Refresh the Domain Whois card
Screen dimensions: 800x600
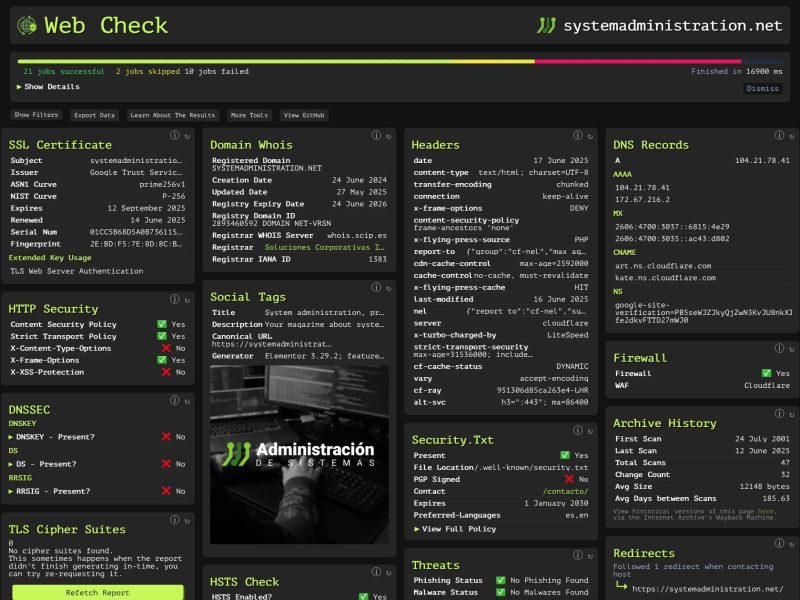(x=389, y=136)
